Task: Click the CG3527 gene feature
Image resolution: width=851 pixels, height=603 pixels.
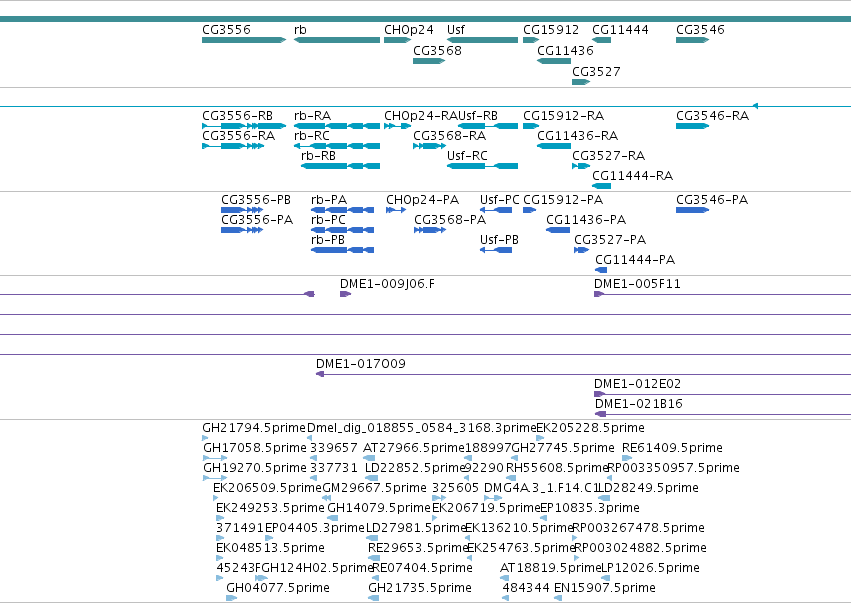Action: [581, 82]
